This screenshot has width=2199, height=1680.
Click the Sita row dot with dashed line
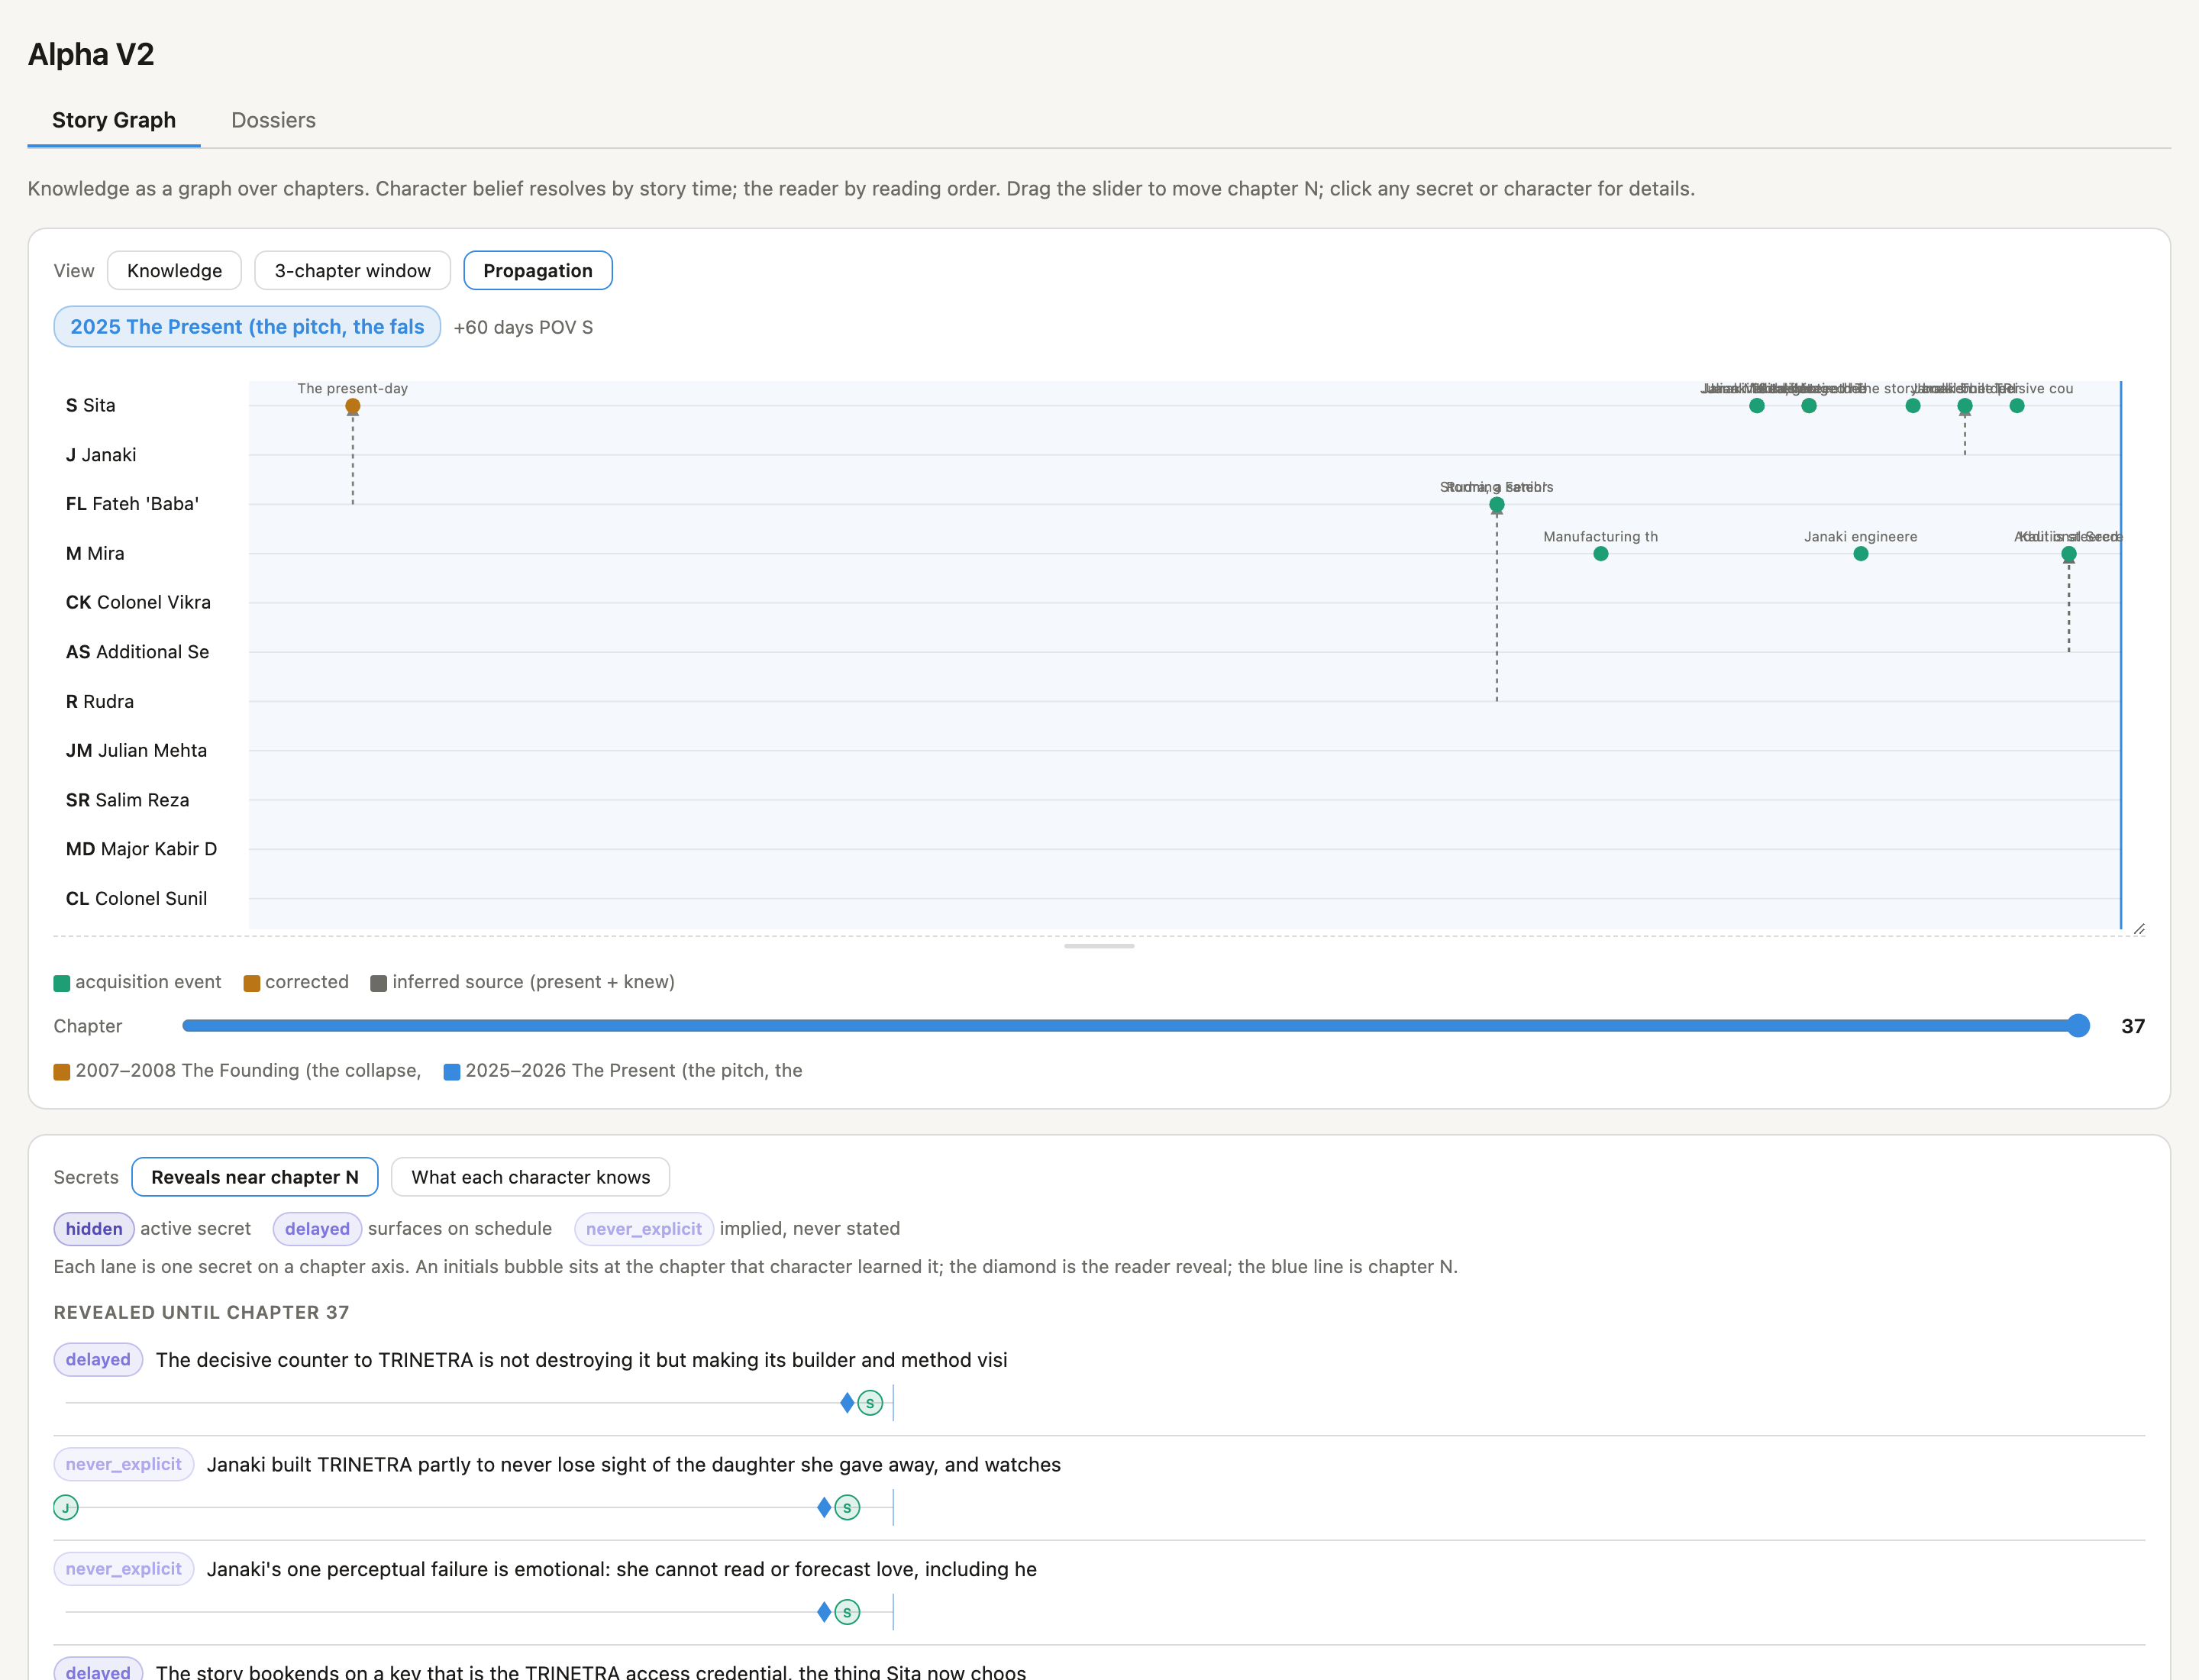[x=1965, y=406]
